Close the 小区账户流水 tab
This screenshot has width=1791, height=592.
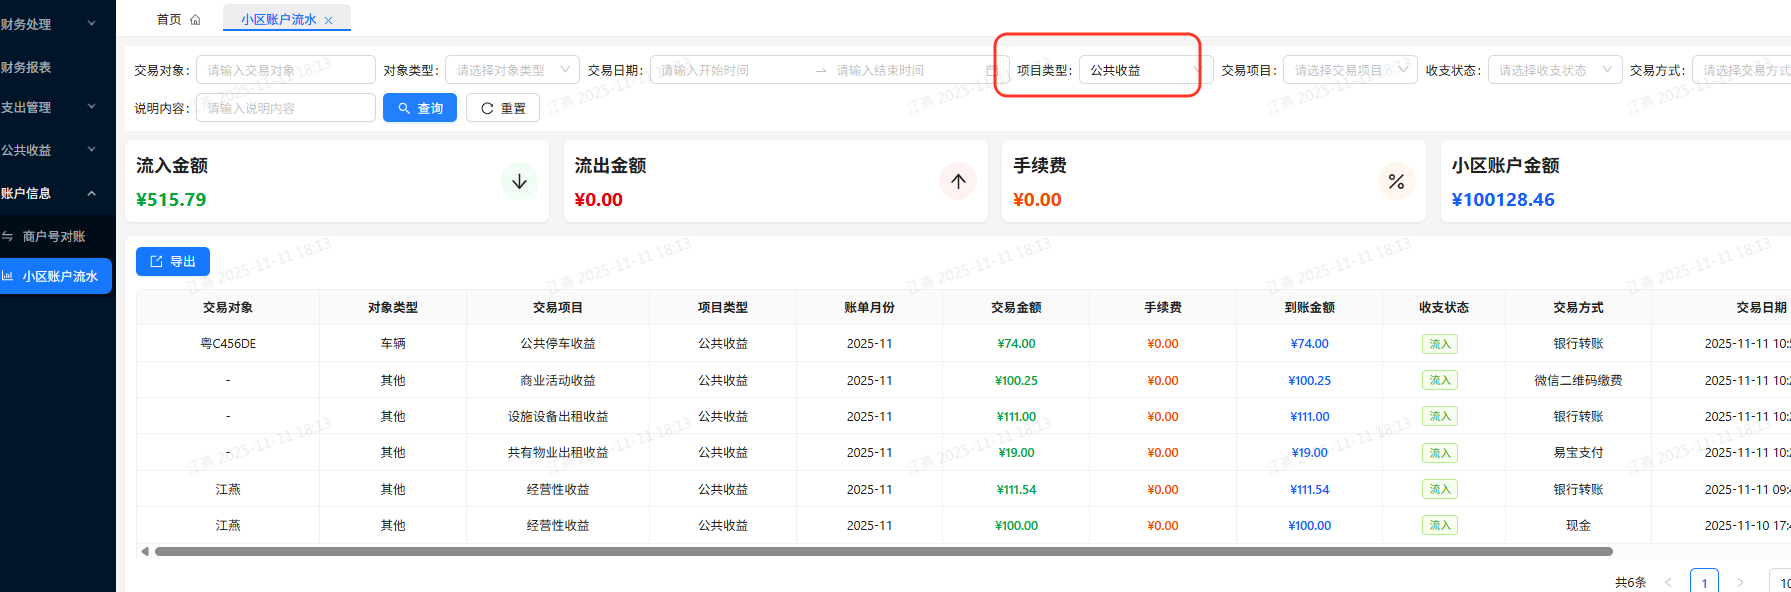[x=328, y=20]
